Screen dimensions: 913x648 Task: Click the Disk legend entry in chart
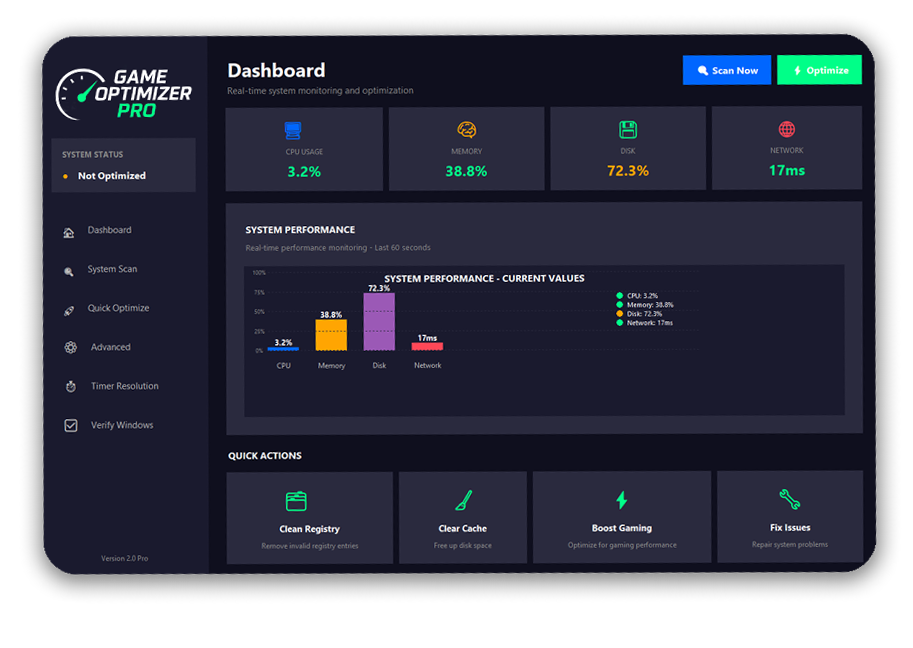pos(645,314)
